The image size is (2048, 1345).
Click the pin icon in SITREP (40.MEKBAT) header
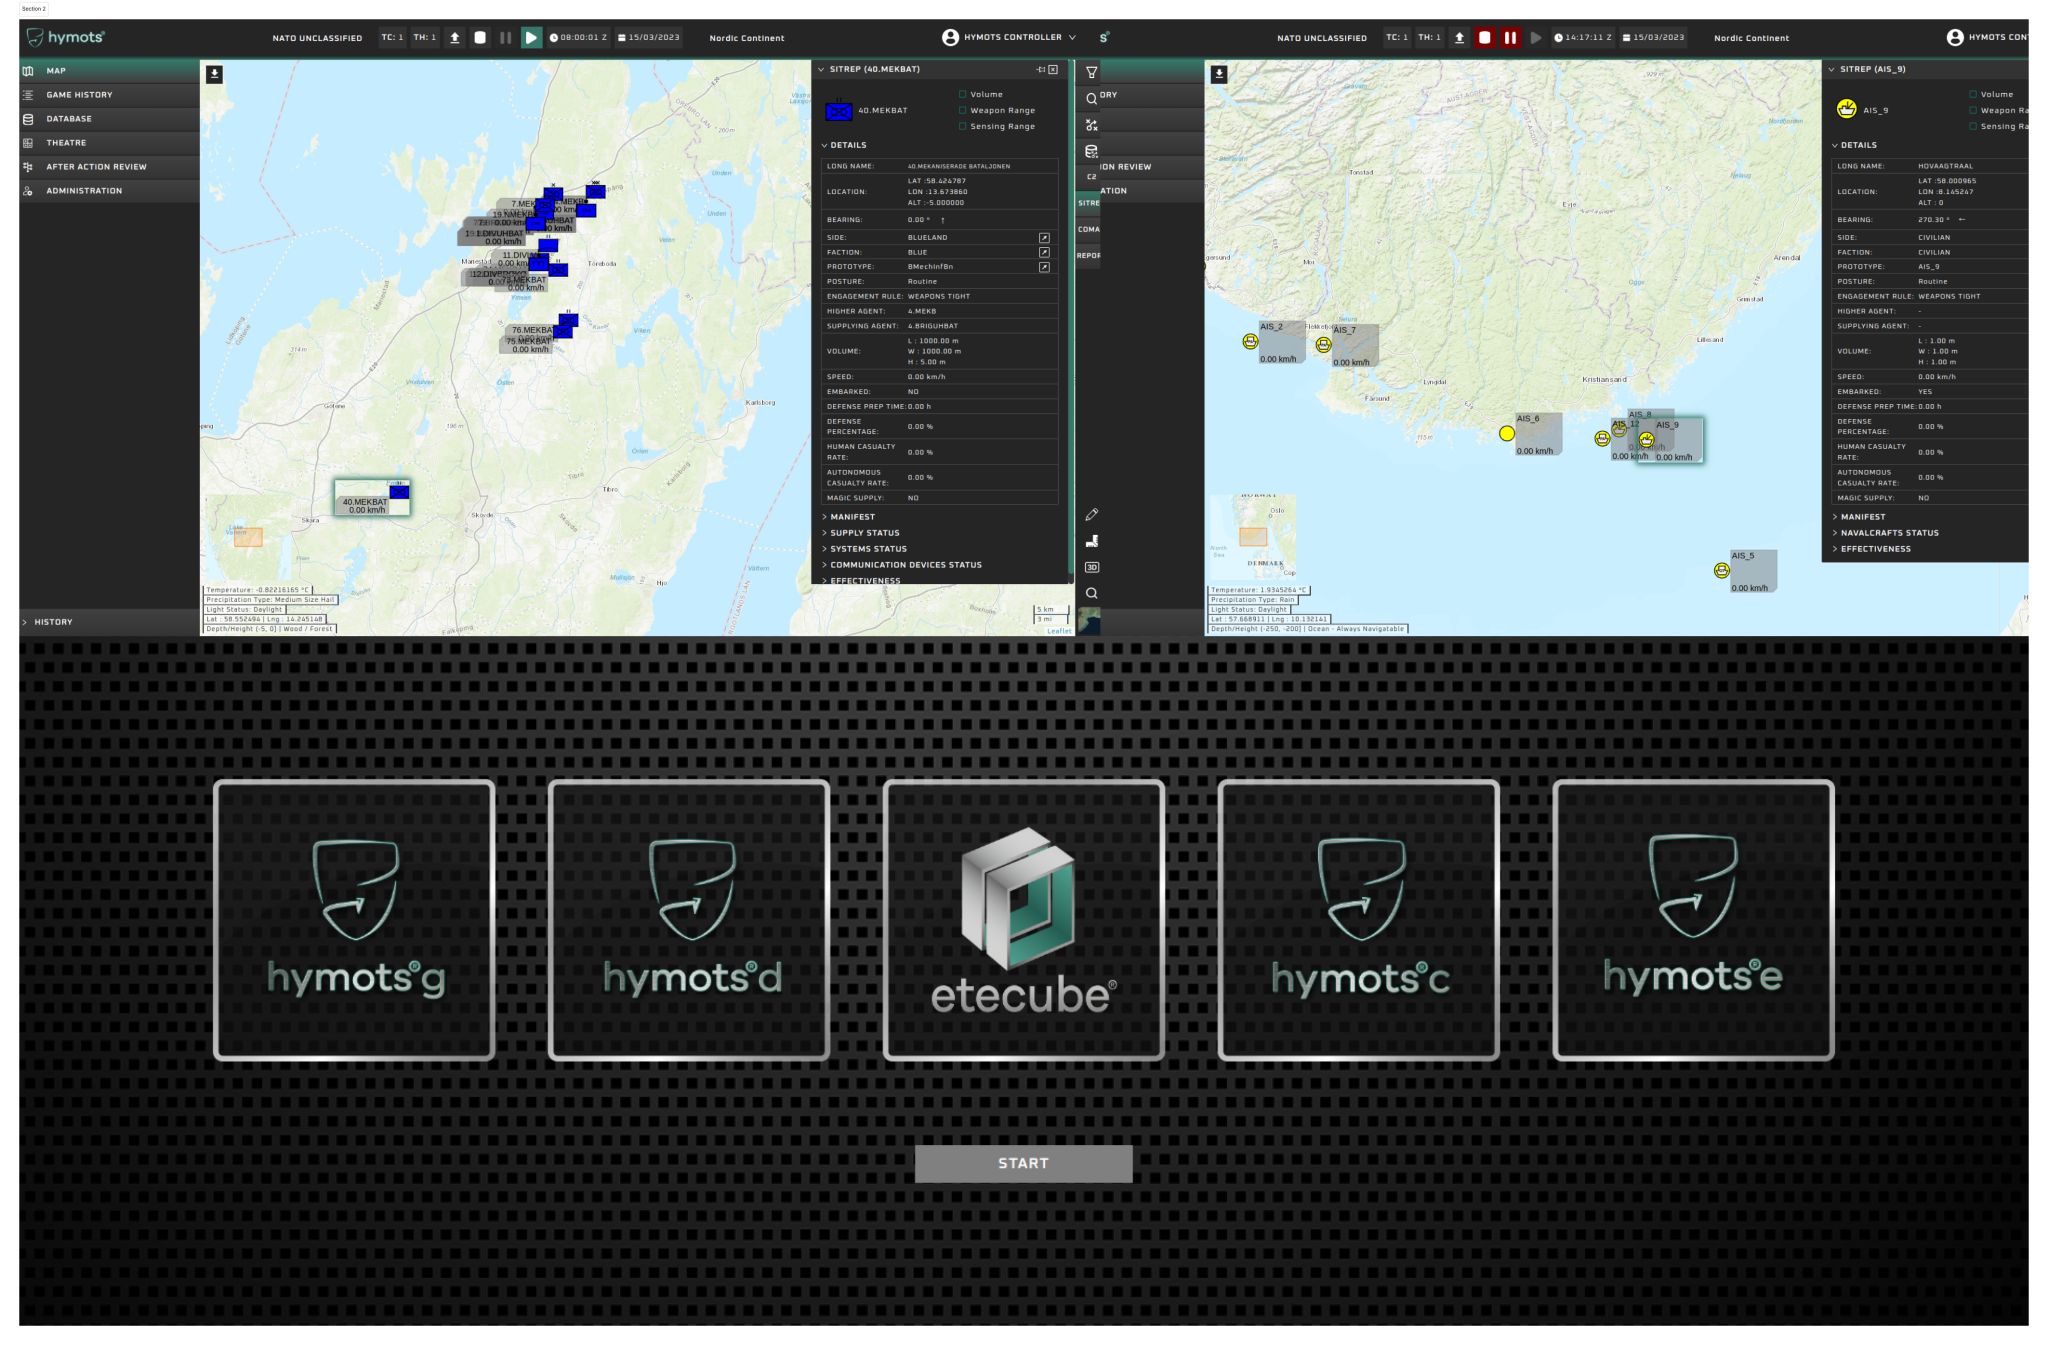(x=1040, y=70)
